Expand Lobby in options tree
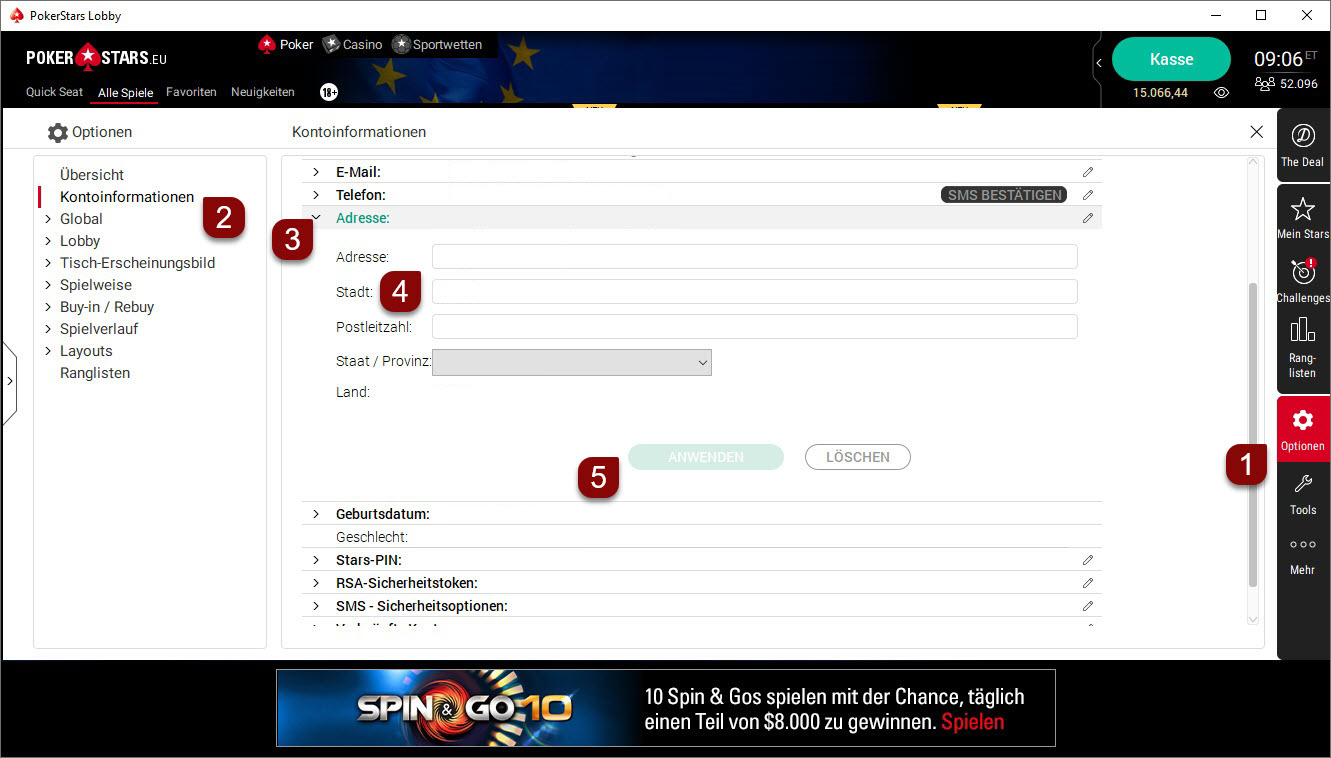1331x758 pixels. [48, 241]
